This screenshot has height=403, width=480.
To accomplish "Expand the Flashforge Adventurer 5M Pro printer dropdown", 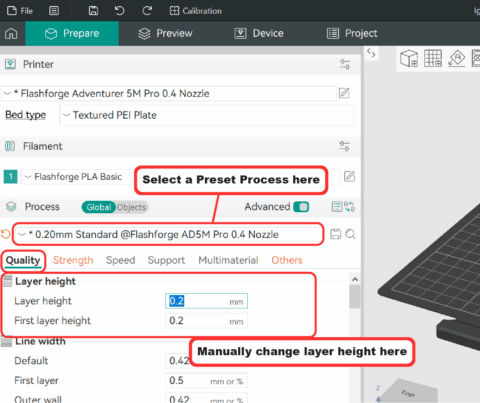I will pyautogui.click(x=169, y=93).
